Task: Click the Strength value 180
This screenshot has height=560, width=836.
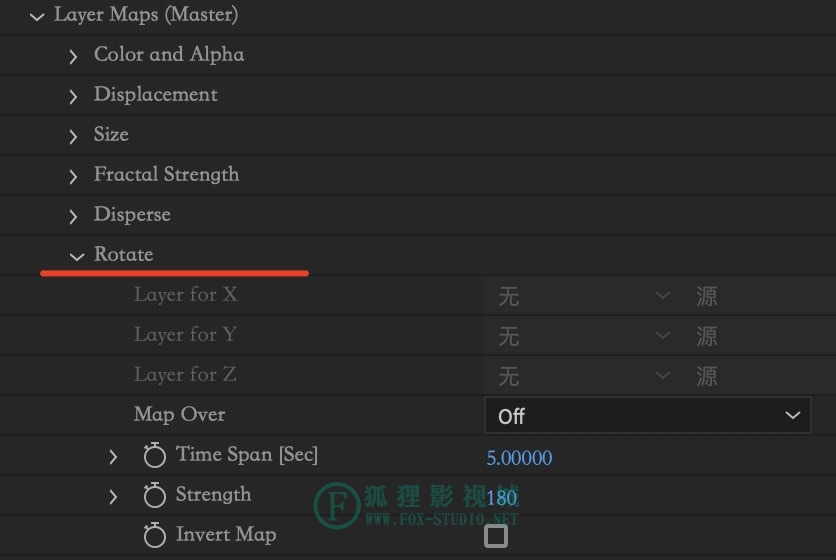Action: [x=502, y=498]
